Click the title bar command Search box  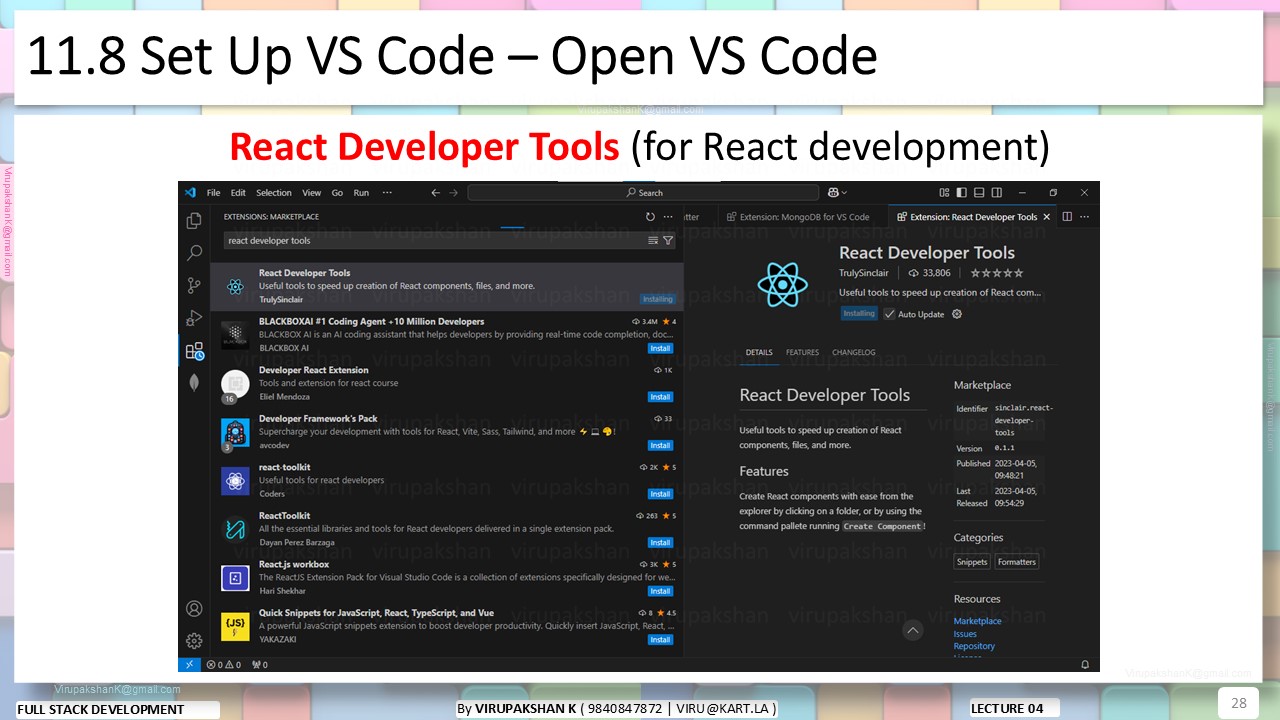coord(643,192)
